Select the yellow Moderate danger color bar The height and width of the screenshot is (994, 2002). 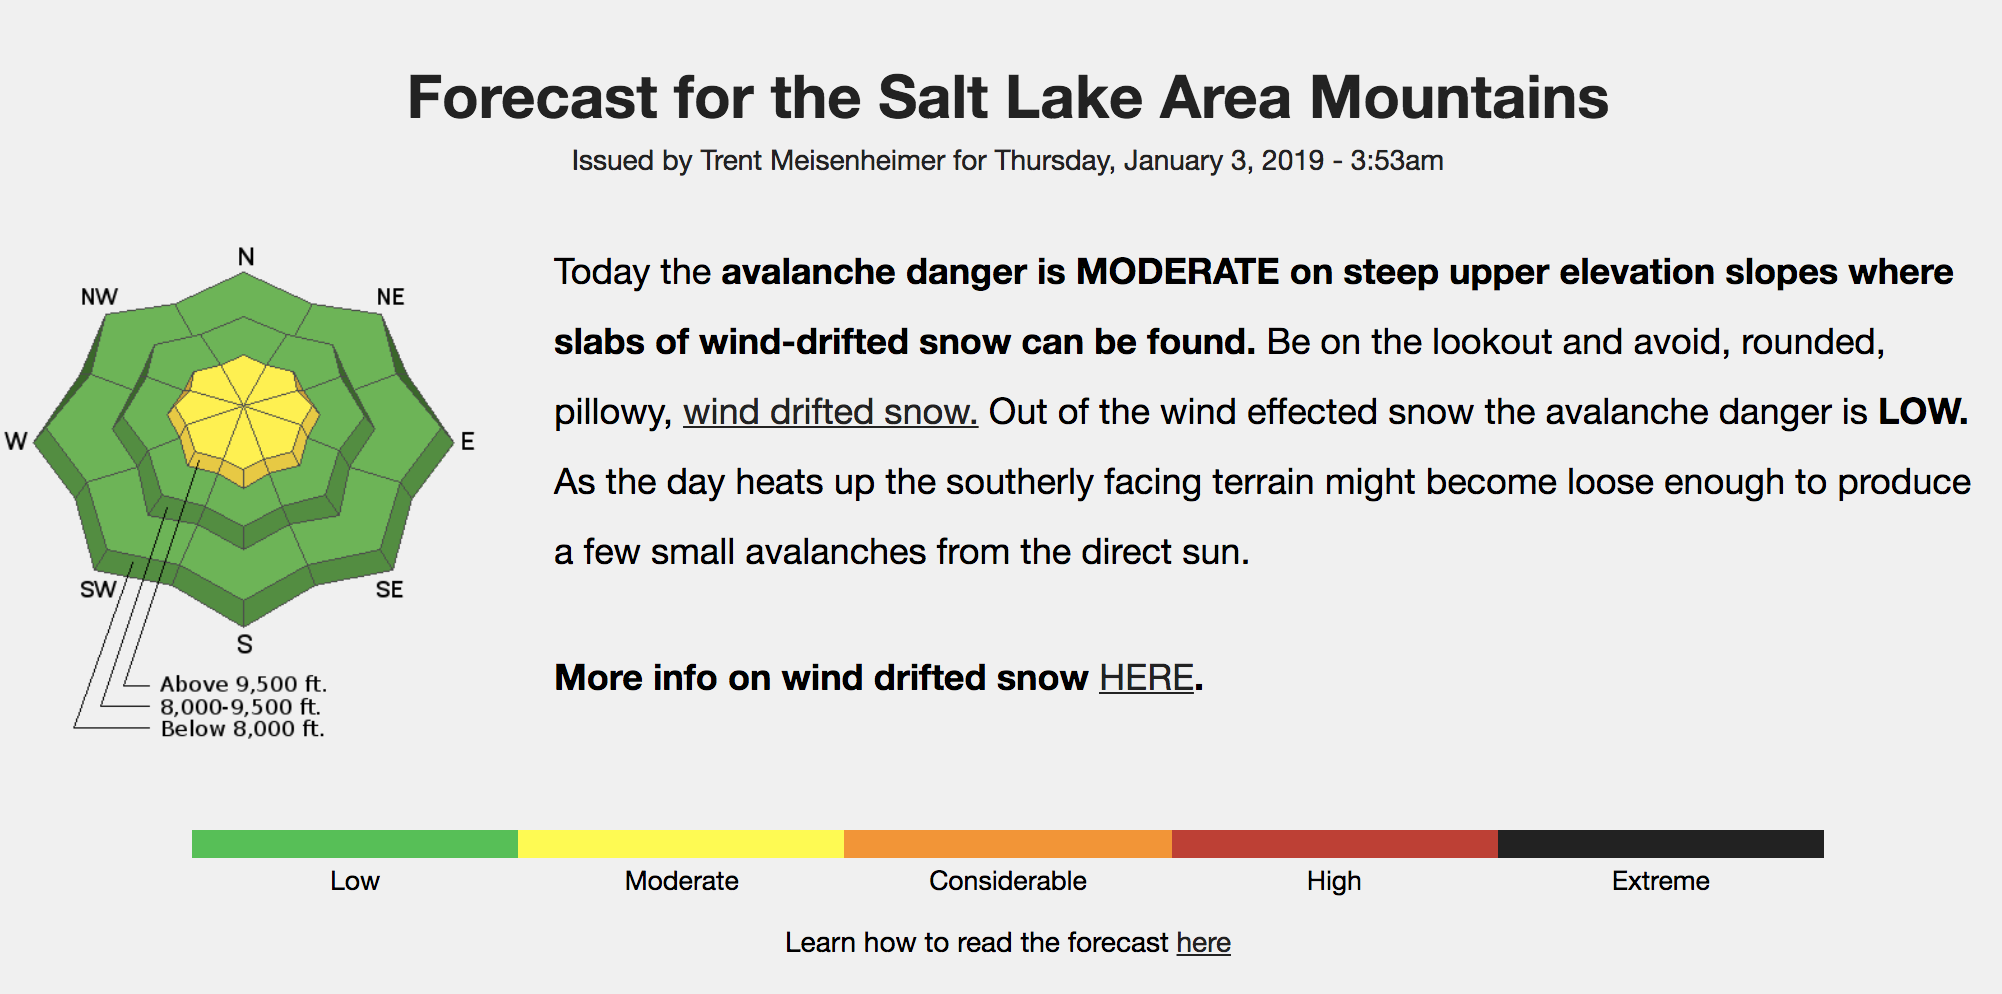click(681, 844)
